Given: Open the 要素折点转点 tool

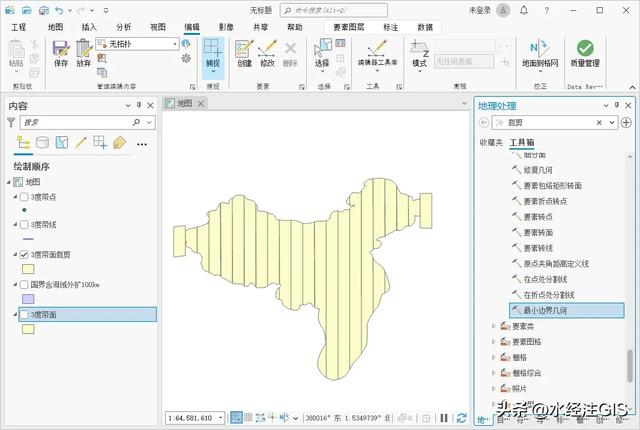Looking at the screenshot, I should (545, 201).
